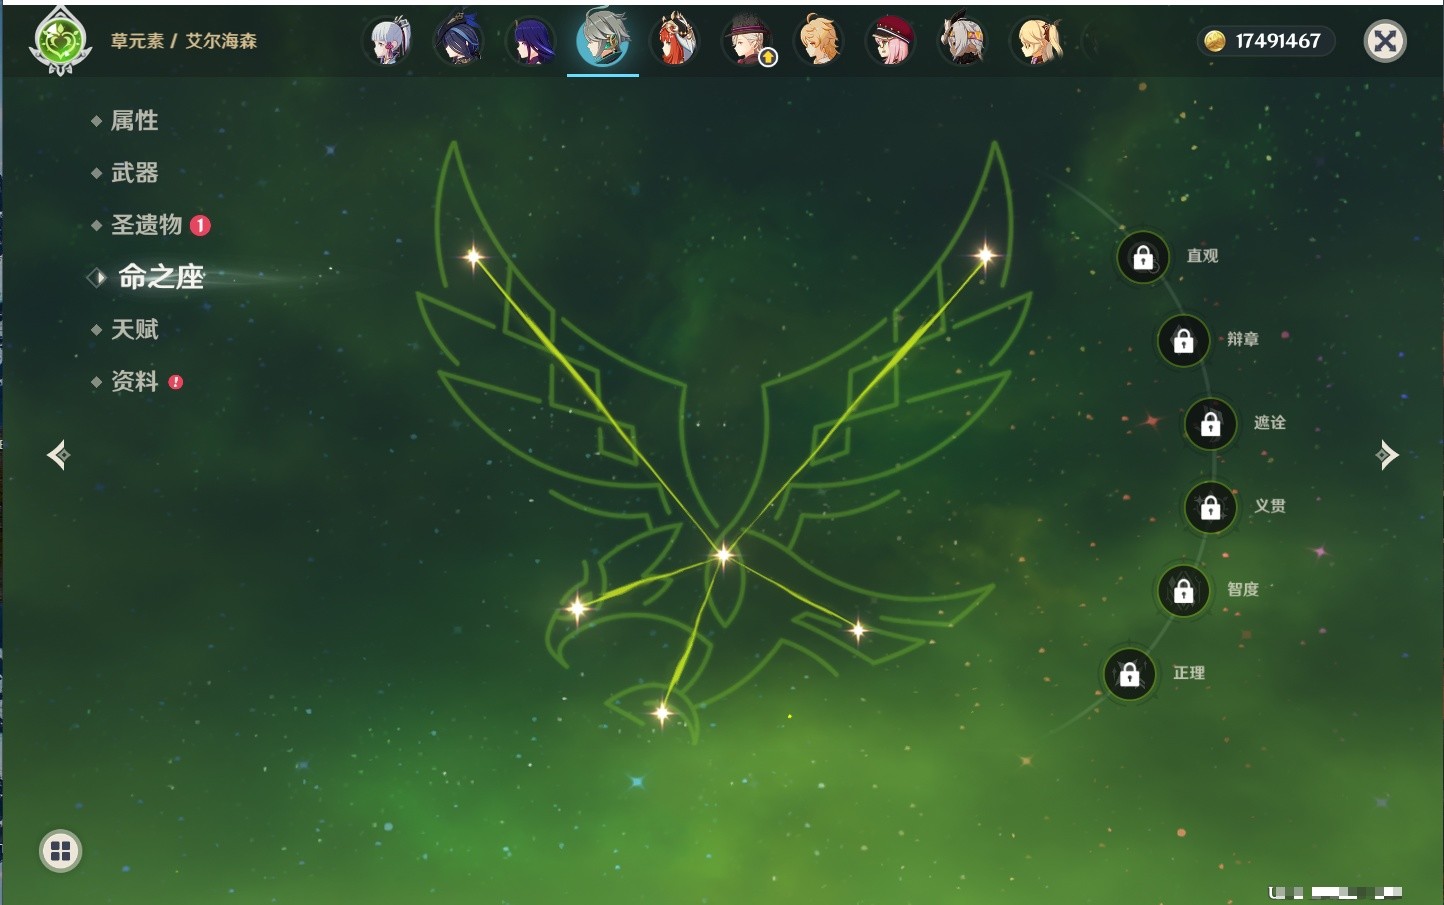Click the locked 义贯 constellation node

click(x=1210, y=507)
